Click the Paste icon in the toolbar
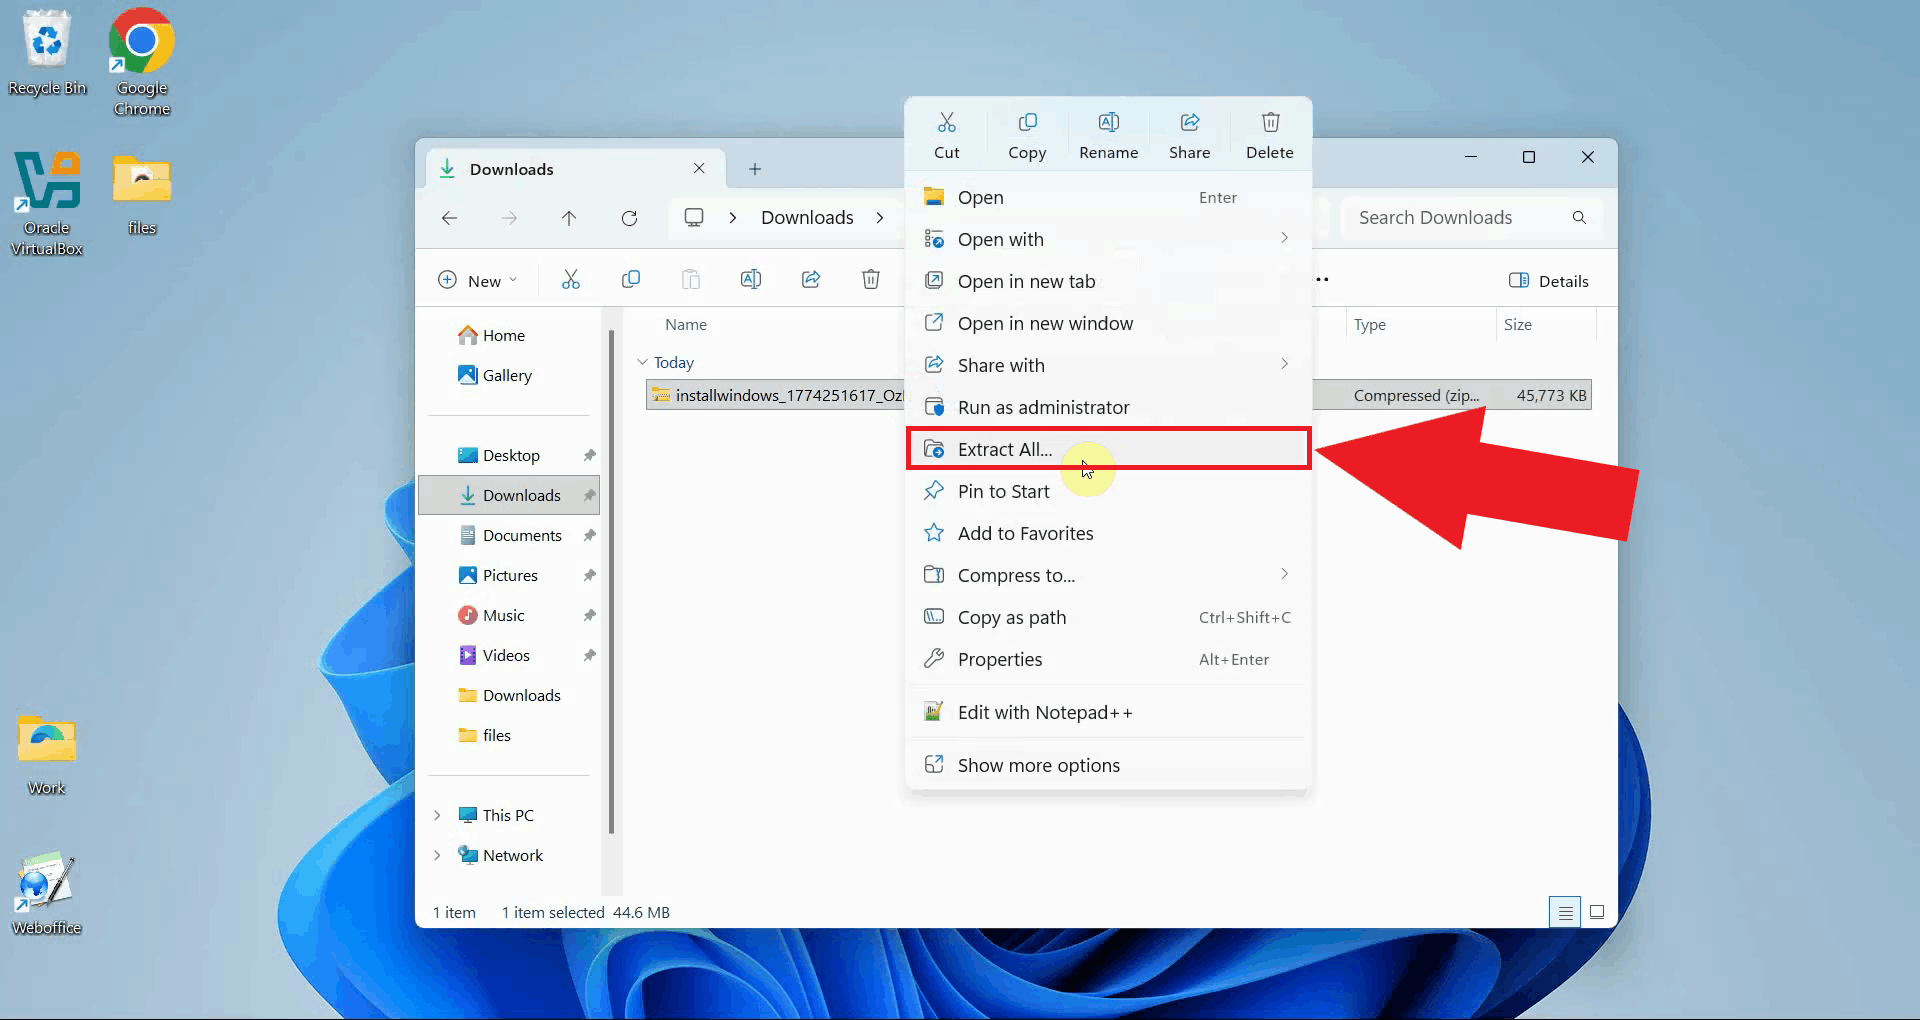Image resolution: width=1920 pixels, height=1020 pixels. coord(691,279)
